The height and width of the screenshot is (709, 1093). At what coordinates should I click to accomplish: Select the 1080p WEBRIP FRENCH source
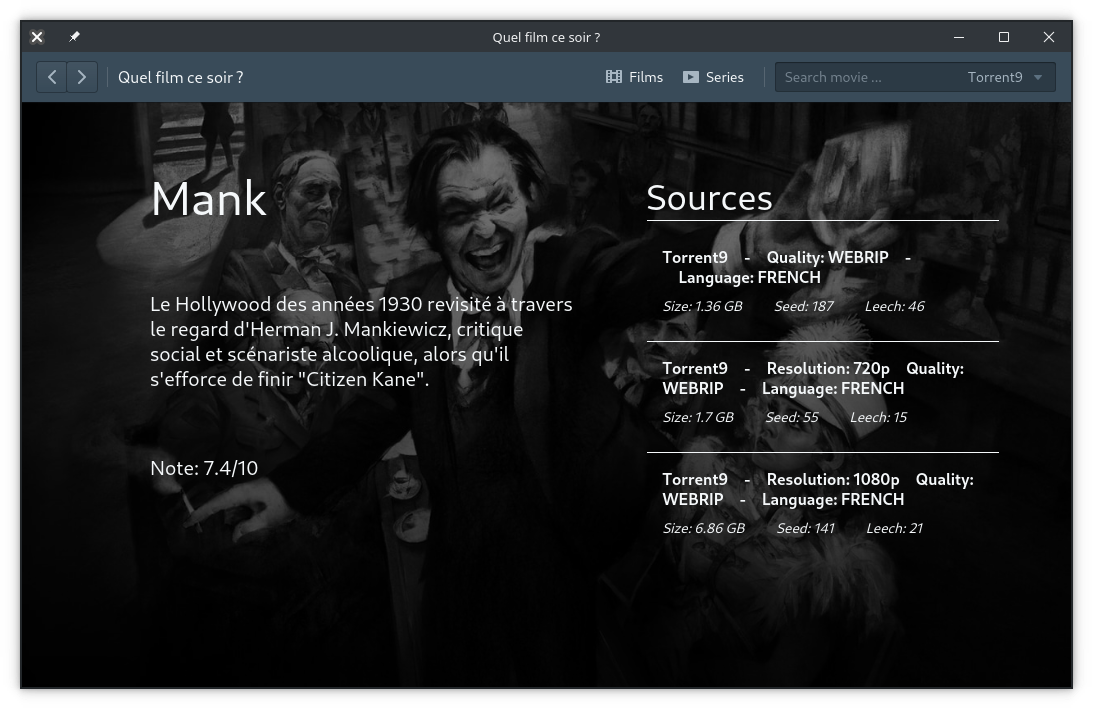pos(823,504)
